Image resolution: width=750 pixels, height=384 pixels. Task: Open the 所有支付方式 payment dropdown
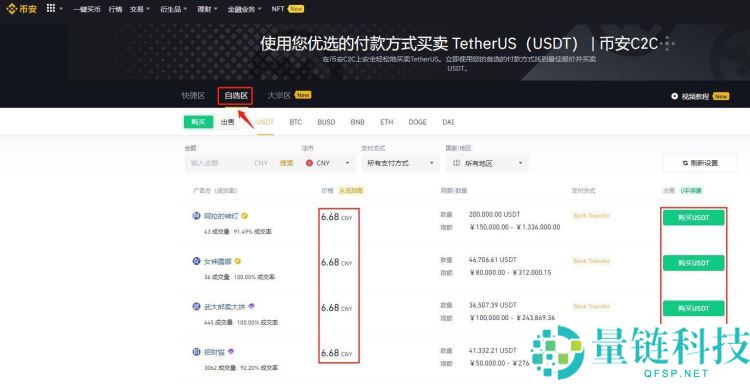click(400, 163)
